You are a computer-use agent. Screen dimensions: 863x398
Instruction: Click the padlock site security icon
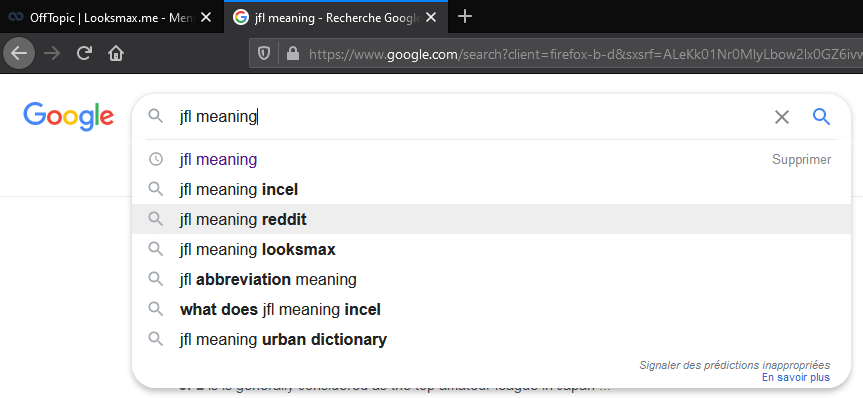point(293,53)
